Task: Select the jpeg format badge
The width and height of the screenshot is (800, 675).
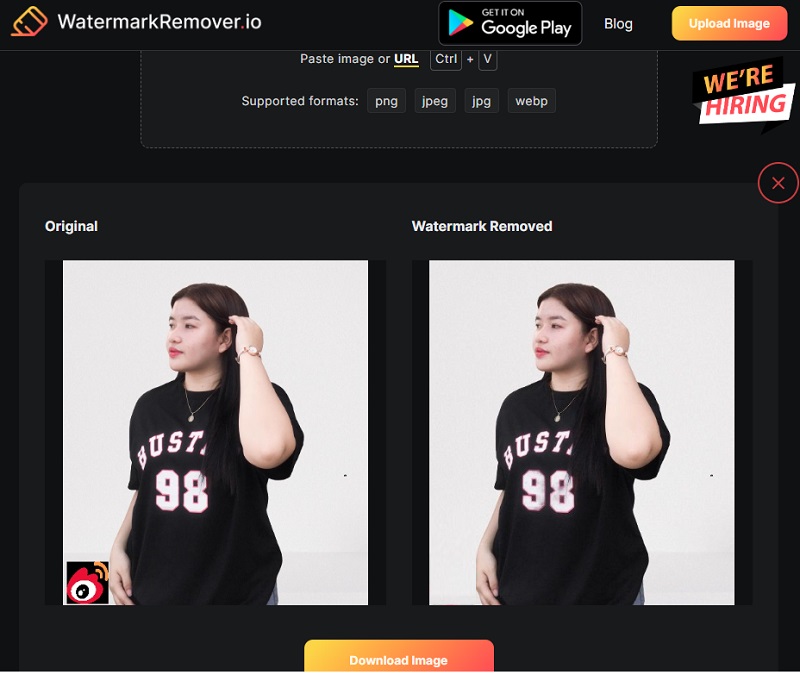Action: (x=435, y=100)
